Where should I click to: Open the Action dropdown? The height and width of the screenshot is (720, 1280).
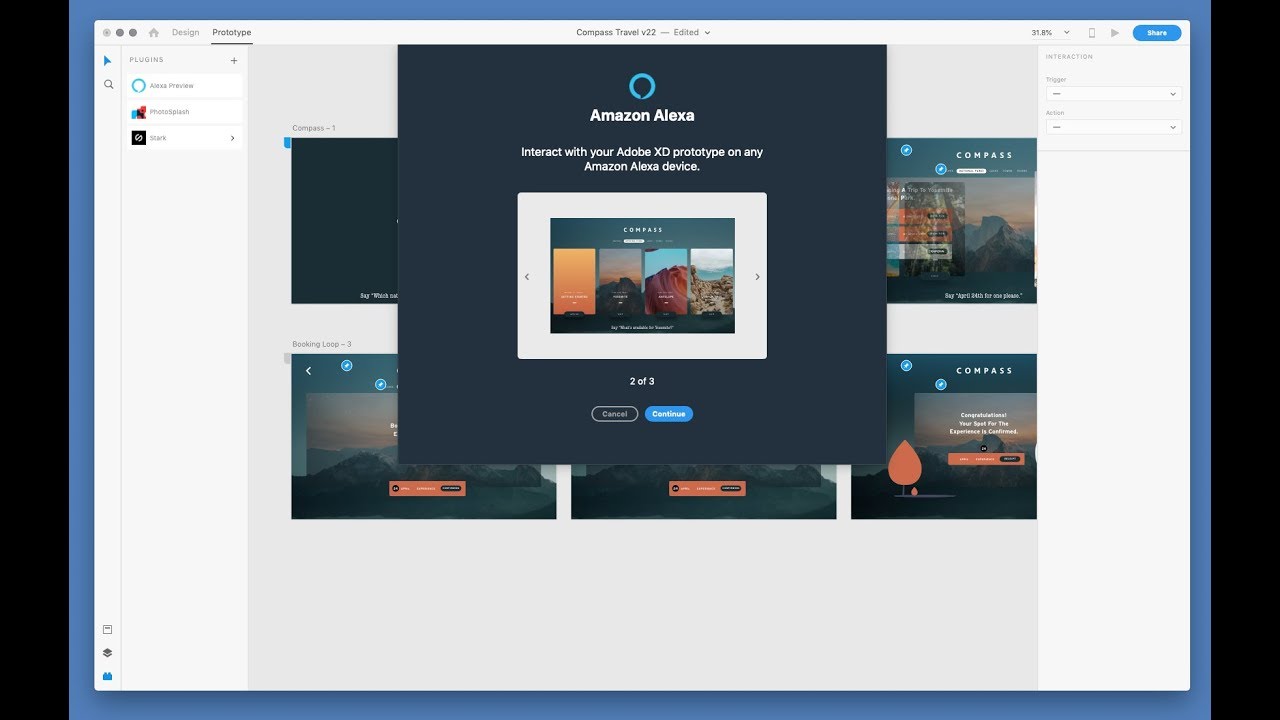(x=1113, y=127)
